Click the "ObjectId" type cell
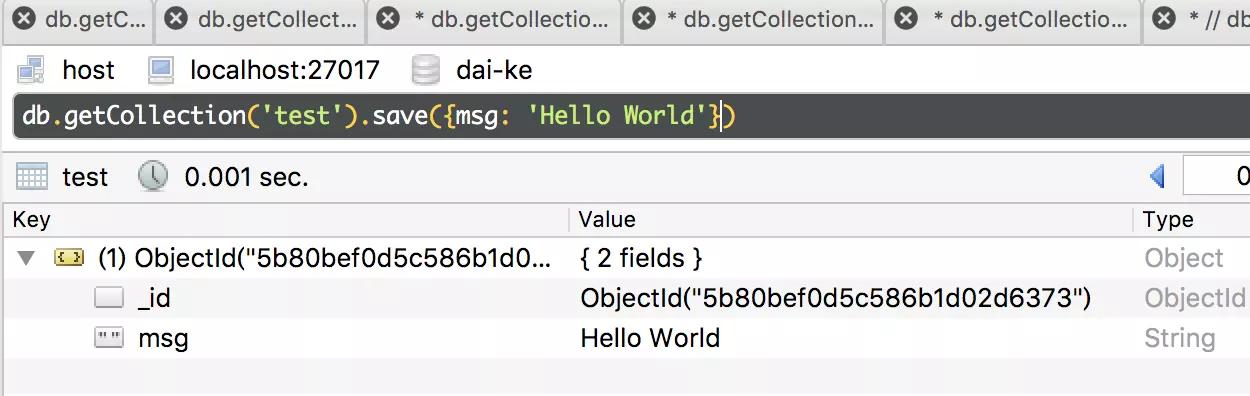The height and width of the screenshot is (396, 1250). tap(1195, 298)
